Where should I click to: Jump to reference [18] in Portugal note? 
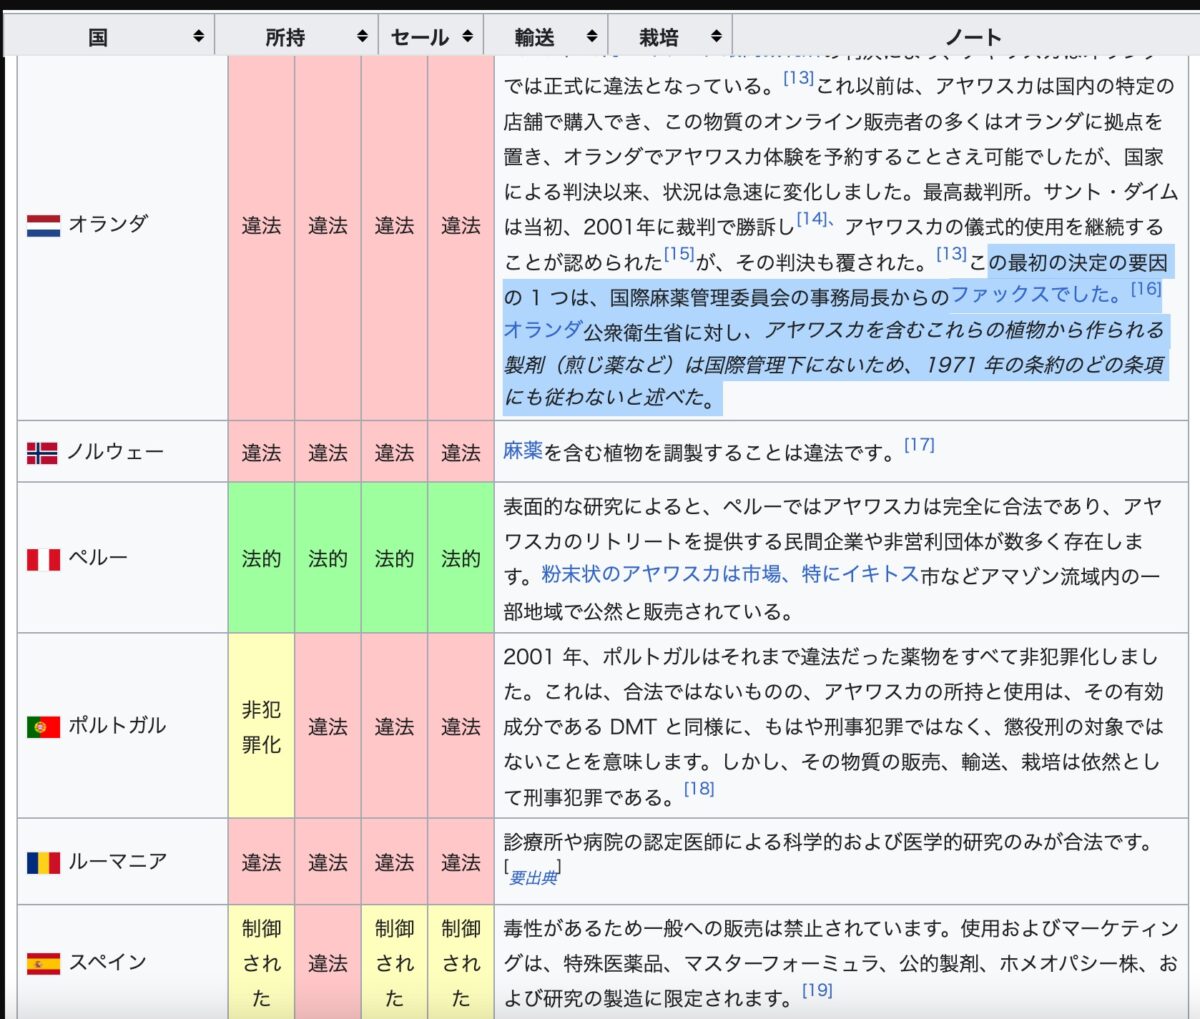click(x=699, y=789)
